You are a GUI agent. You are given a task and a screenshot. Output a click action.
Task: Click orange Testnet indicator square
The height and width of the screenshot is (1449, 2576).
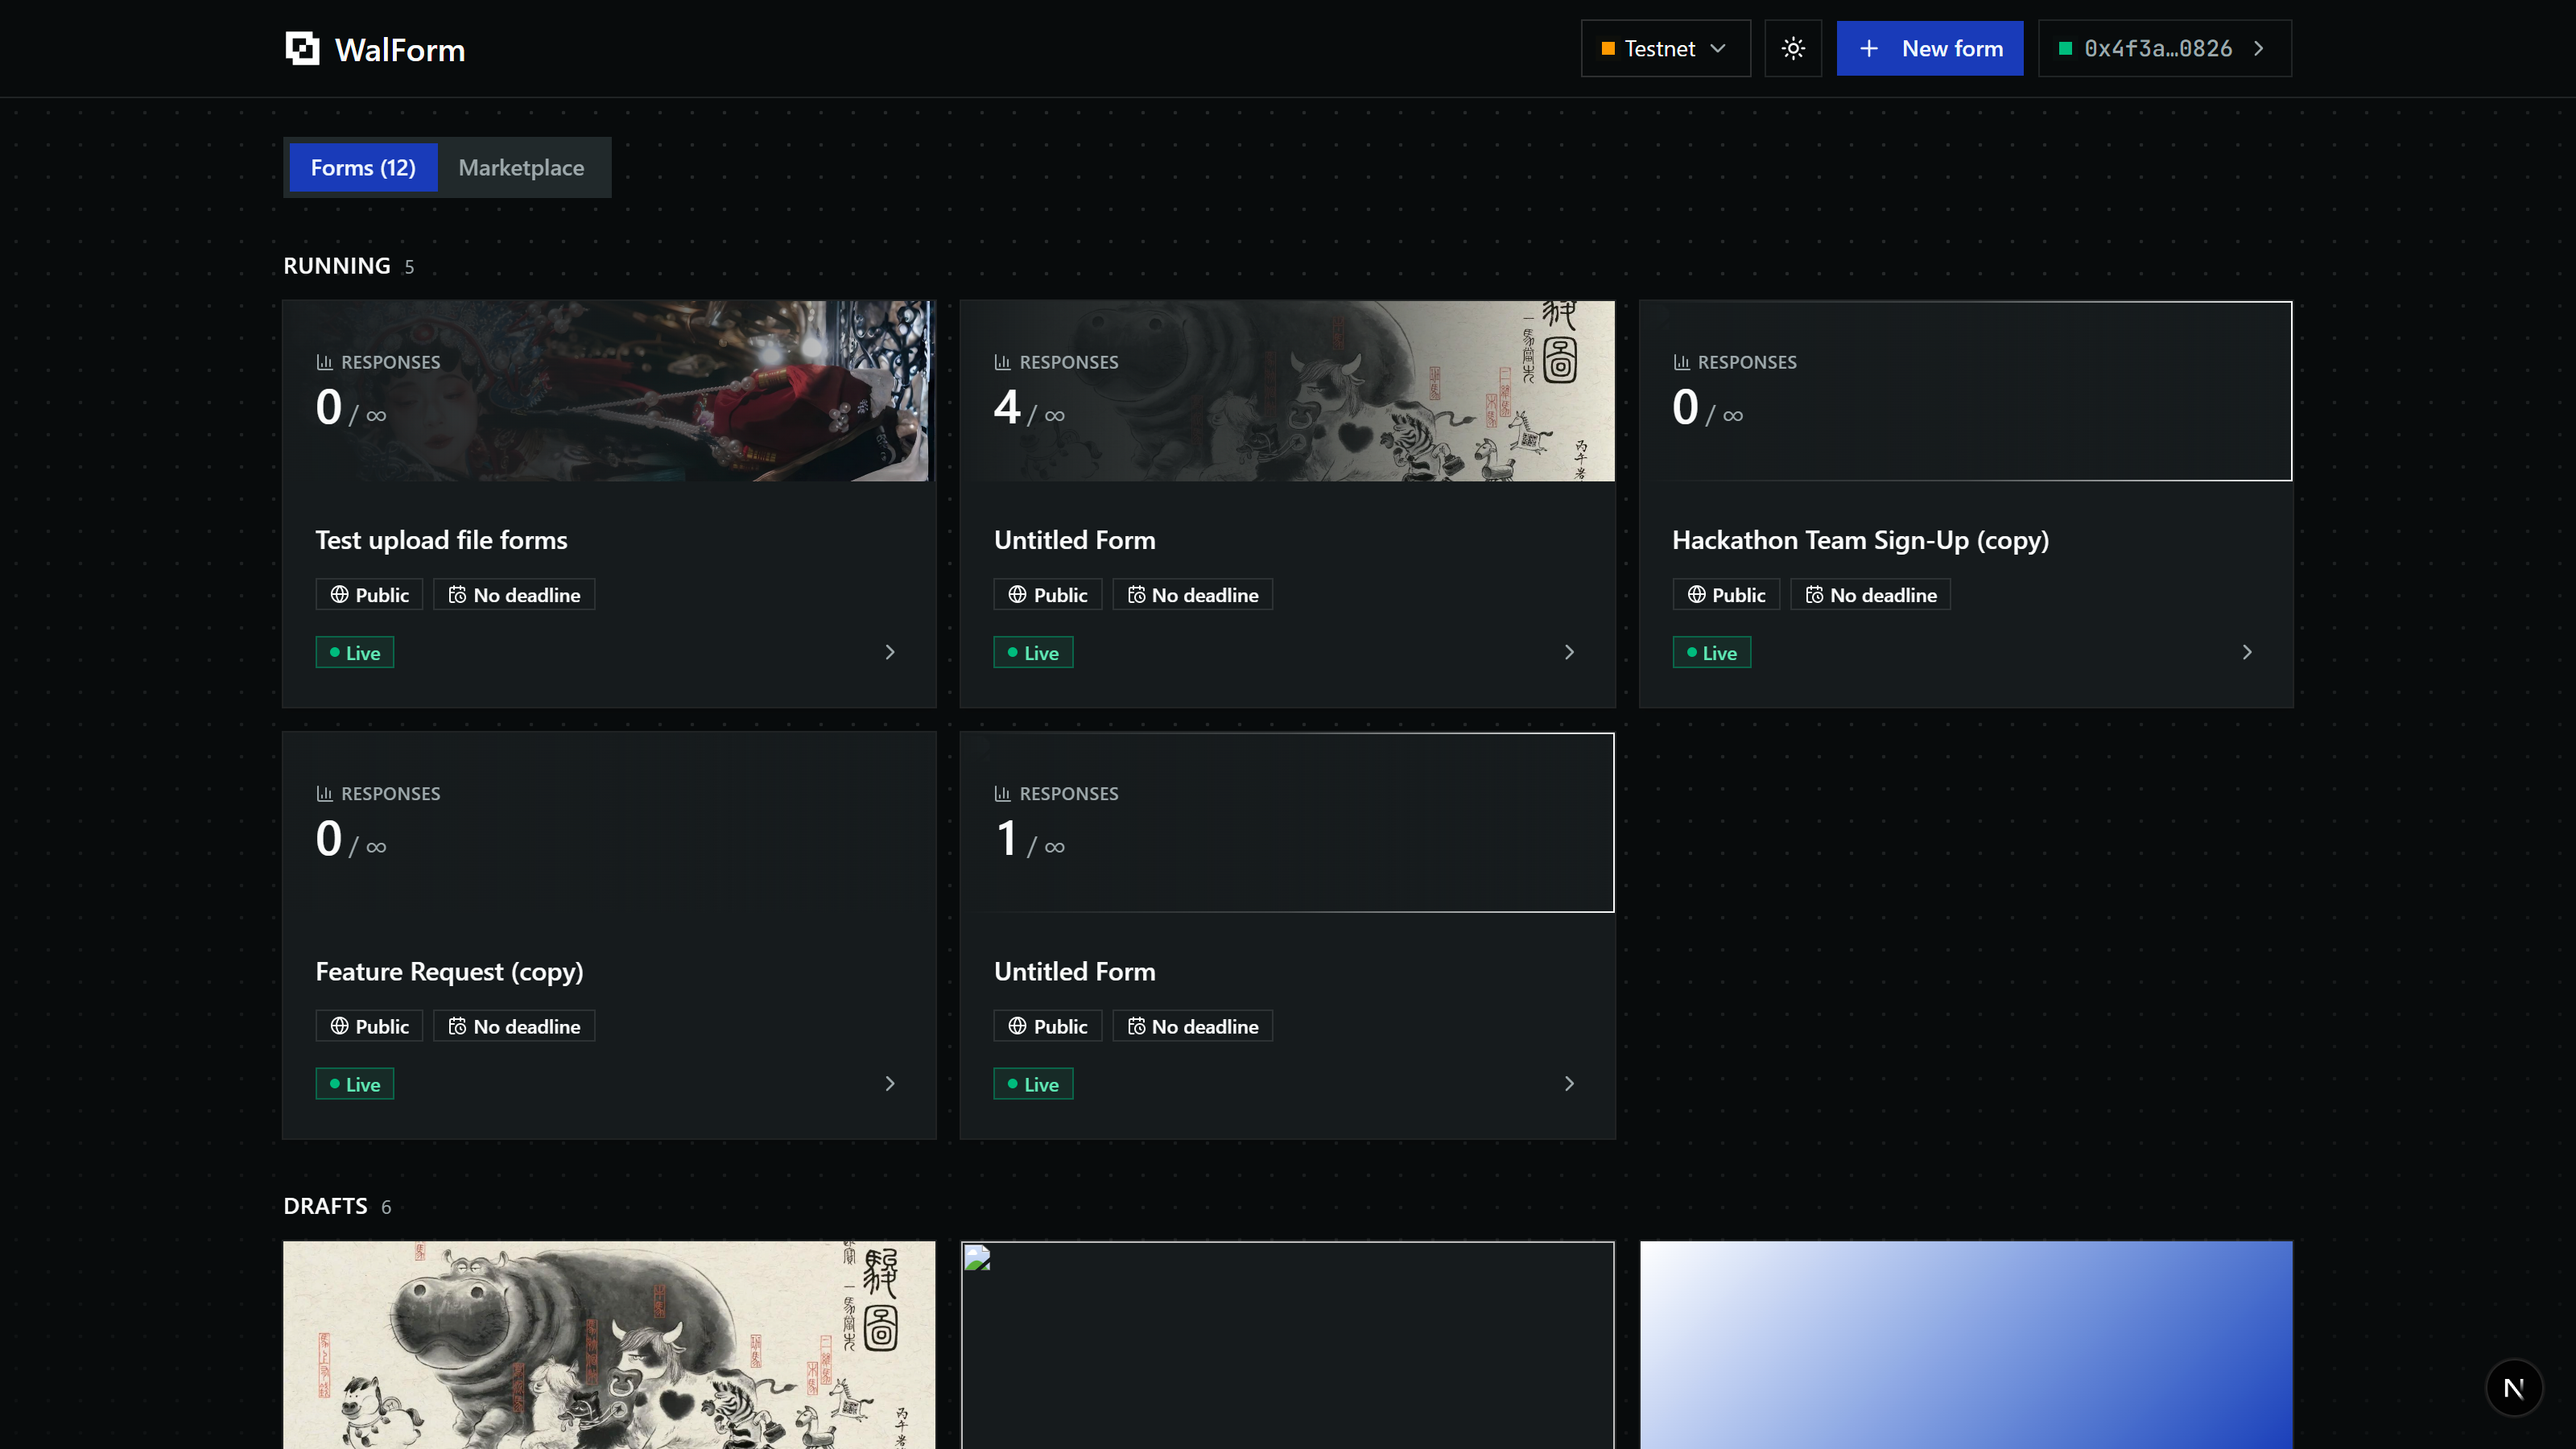coord(1608,48)
